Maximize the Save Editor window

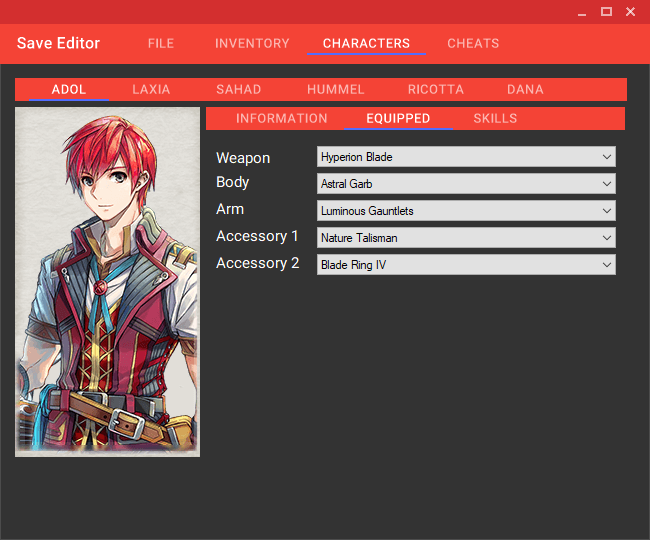(x=606, y=12)
